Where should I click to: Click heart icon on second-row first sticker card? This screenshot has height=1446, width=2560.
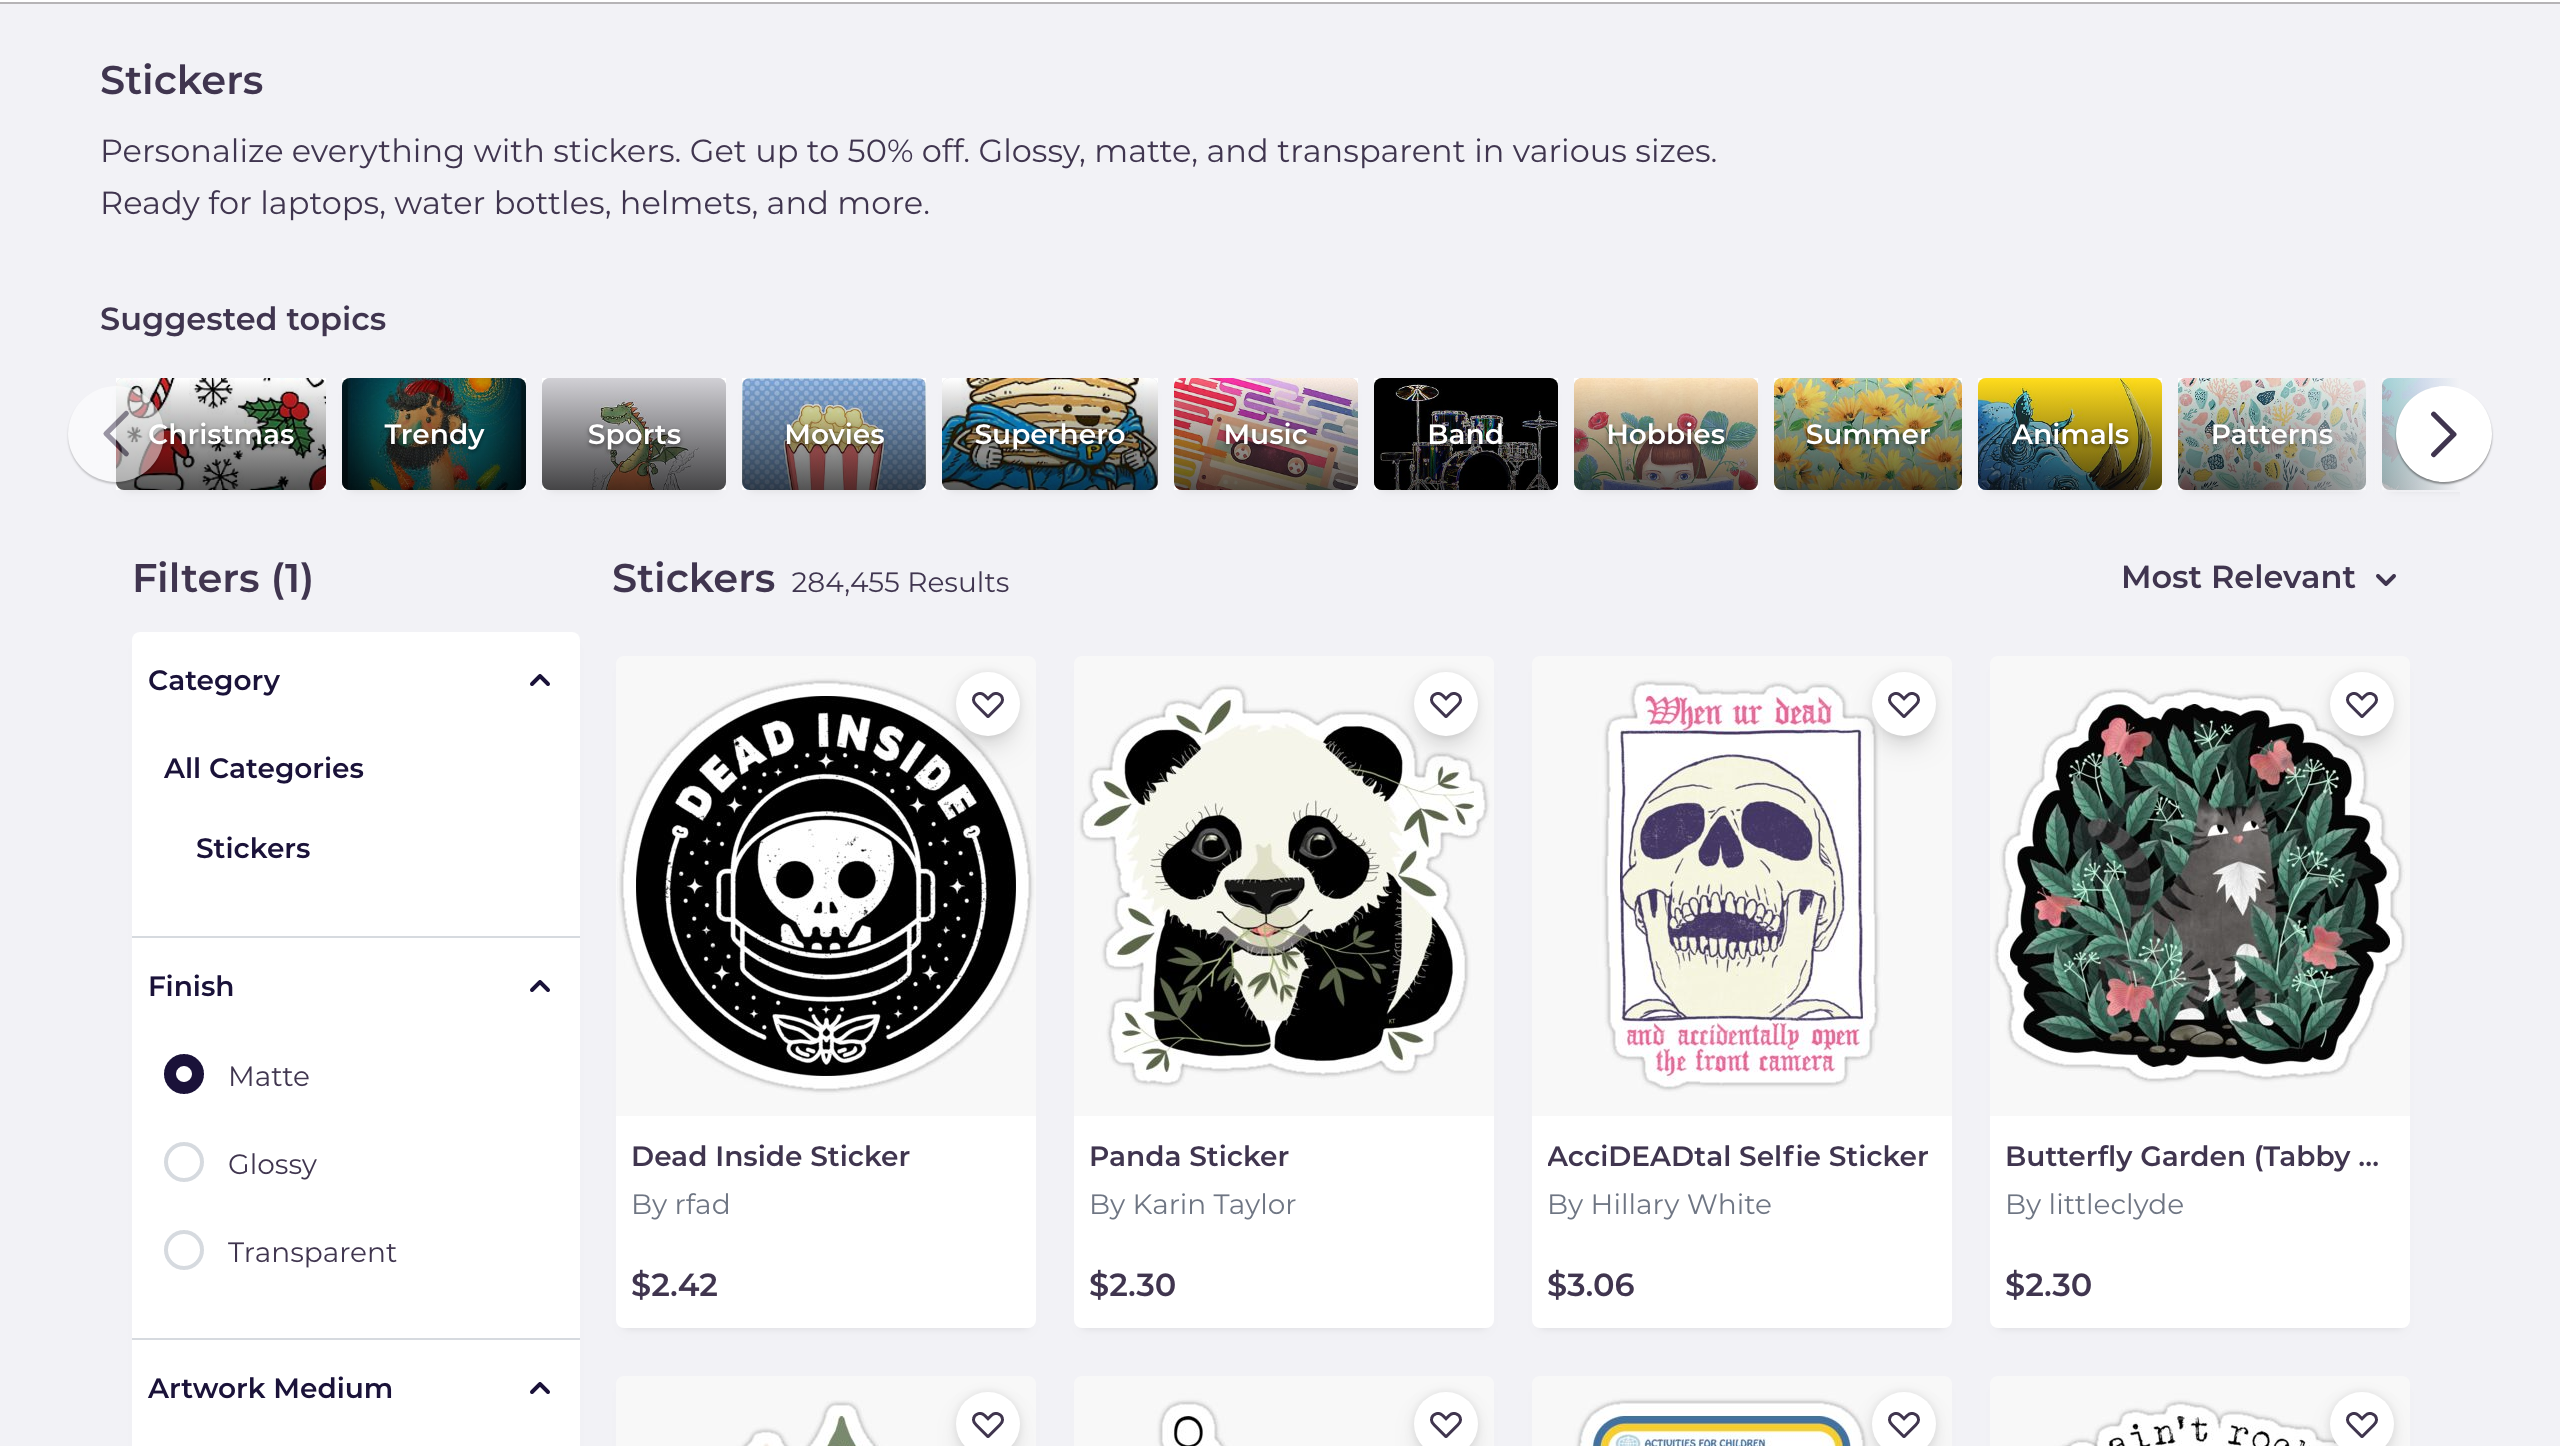pos(987,1423)
